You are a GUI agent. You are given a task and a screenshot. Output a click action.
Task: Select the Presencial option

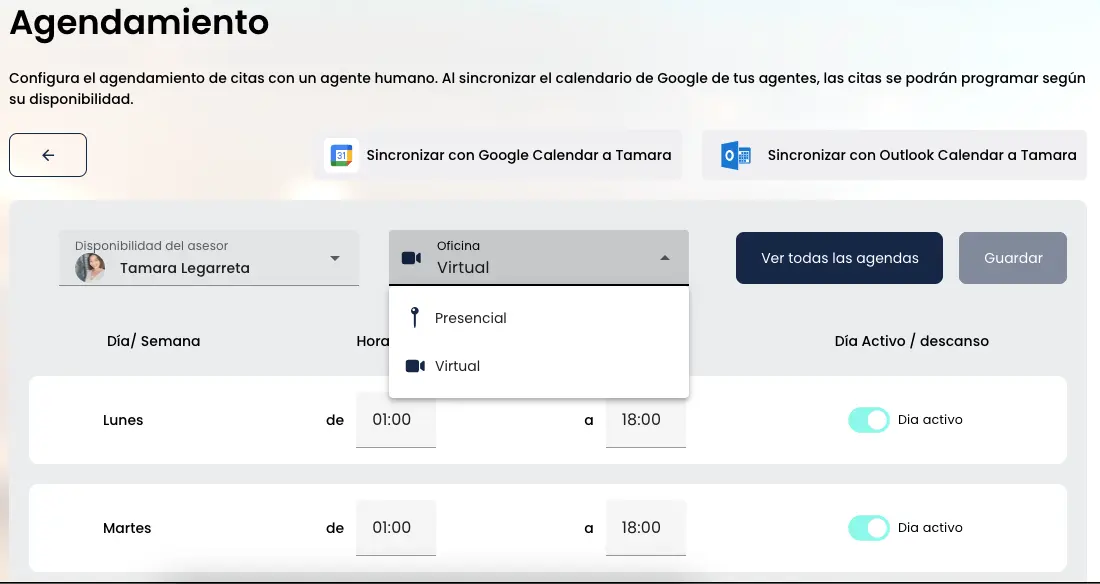tap(539, 318)
